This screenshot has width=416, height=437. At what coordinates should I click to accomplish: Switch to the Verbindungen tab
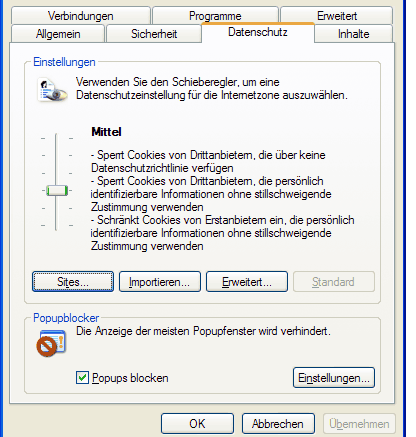[81, 16]
